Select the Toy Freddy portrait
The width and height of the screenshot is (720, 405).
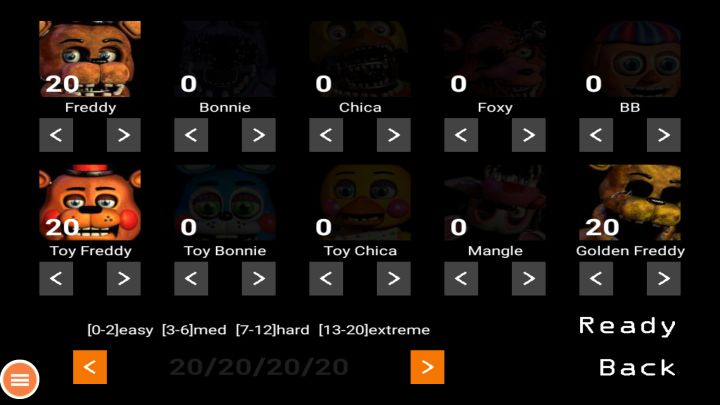click(x=90, y=202)
